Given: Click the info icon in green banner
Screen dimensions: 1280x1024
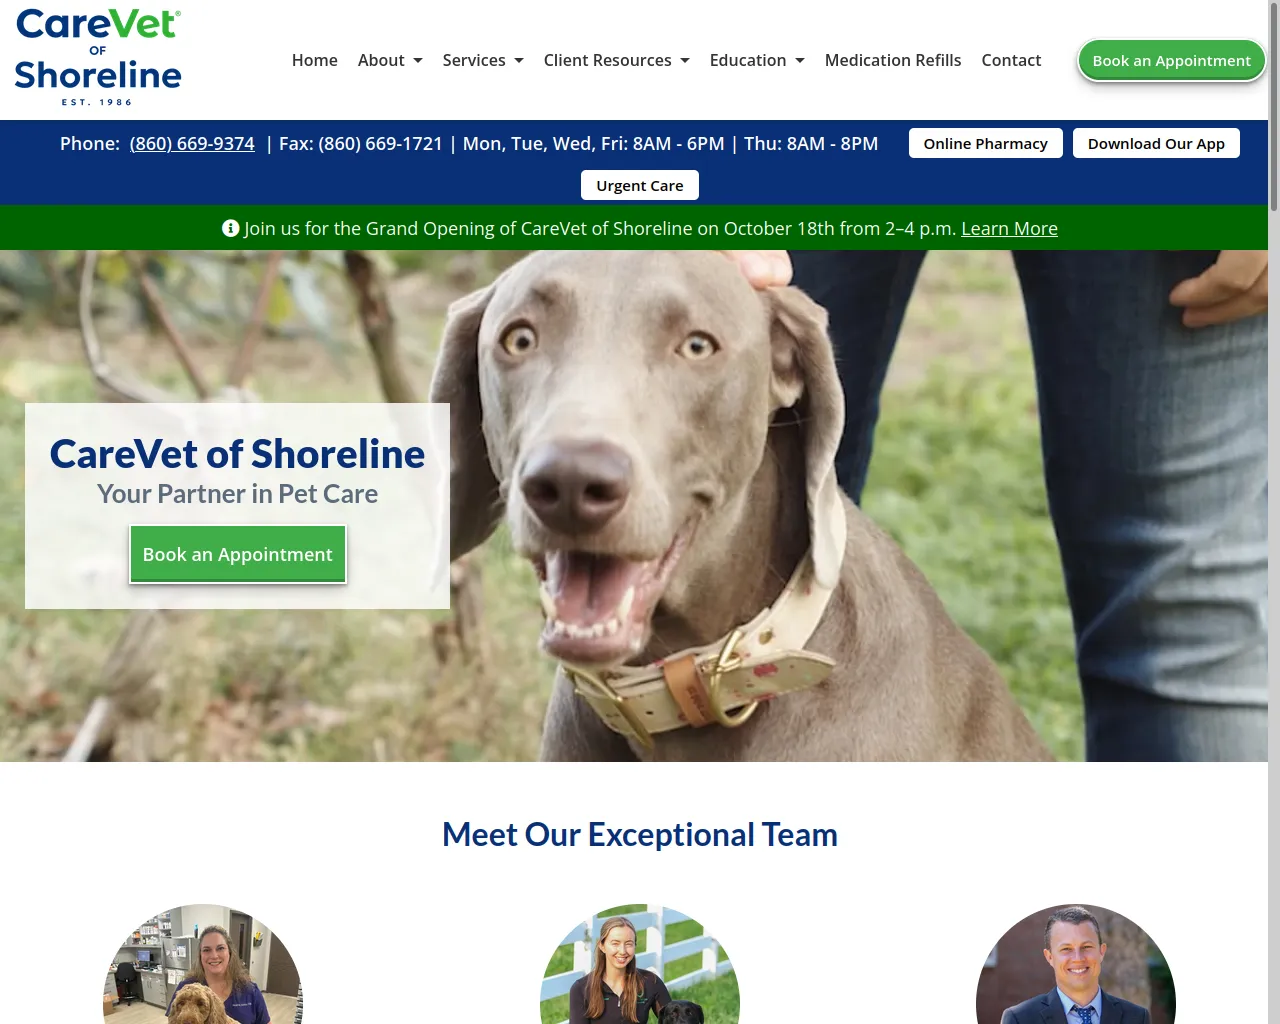Looking at the screenshot, I should [230, 228].
